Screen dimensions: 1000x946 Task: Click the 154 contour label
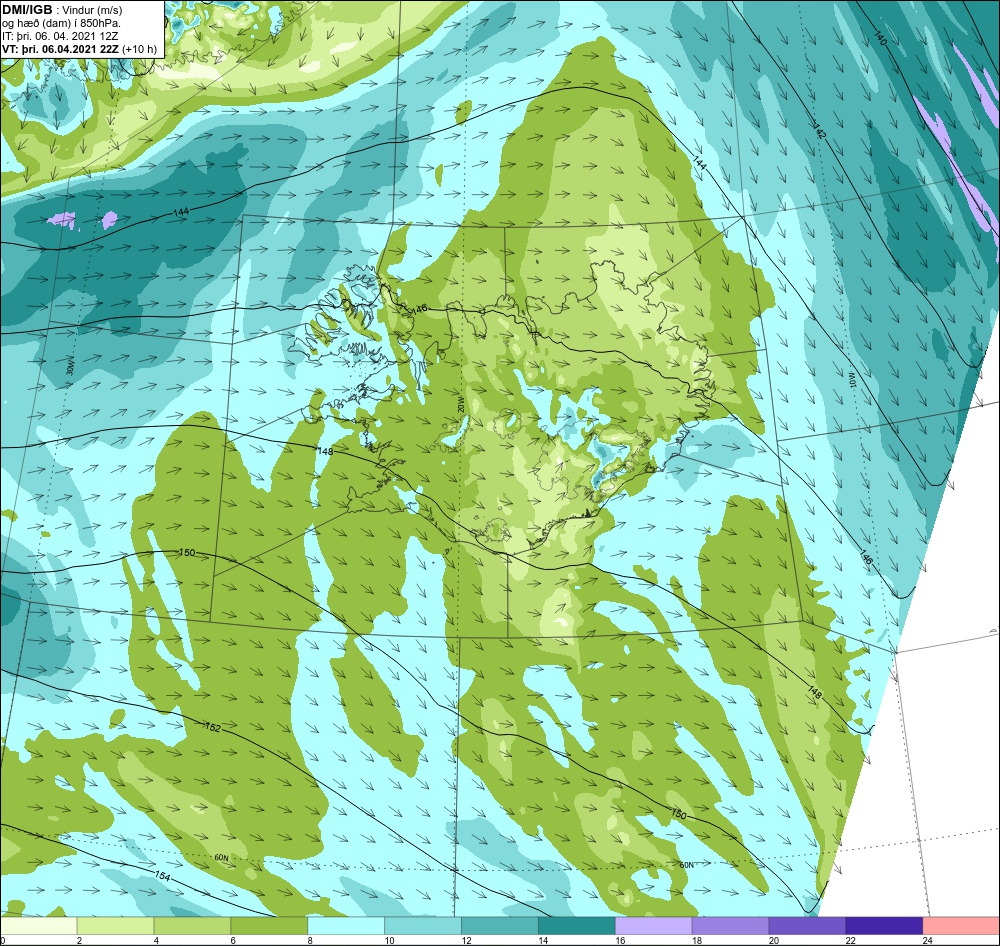[163, 876]
